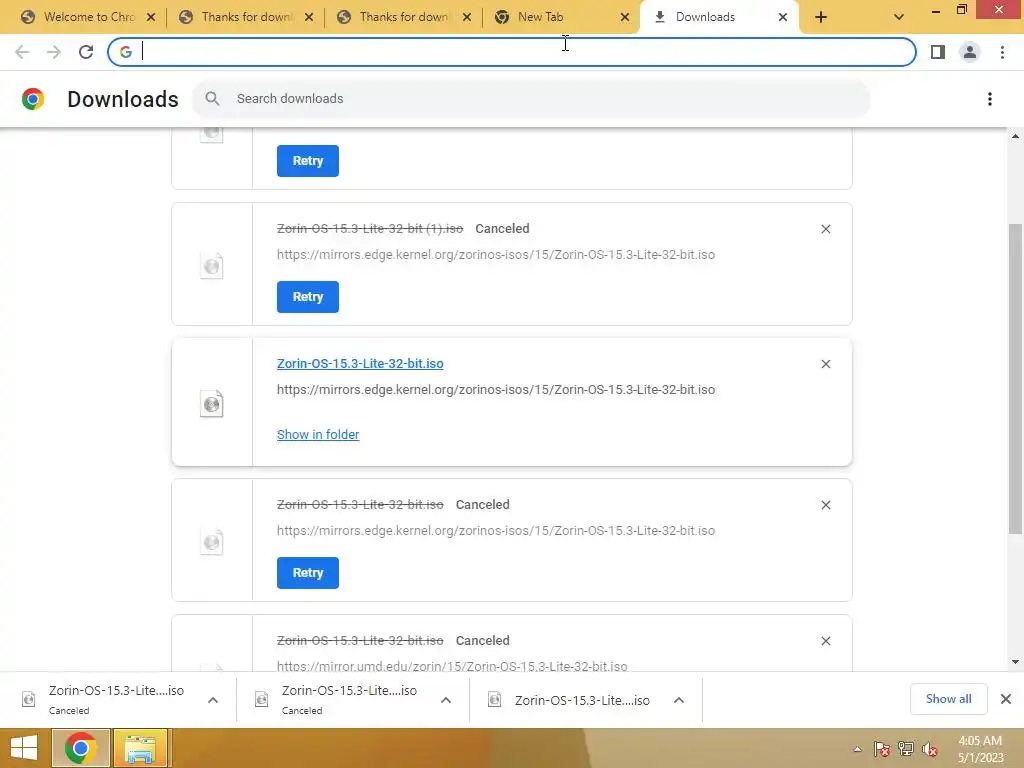The image size is (1024, 768).
Task: Click the forward navigation arrow
Action: (54, 52)
